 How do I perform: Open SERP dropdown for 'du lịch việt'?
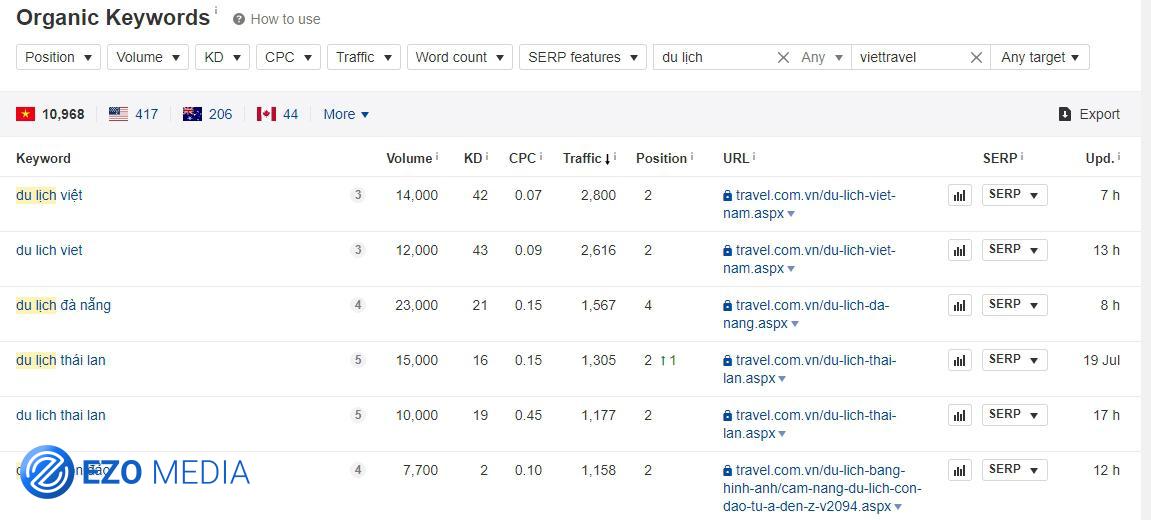coord(1014,195)
